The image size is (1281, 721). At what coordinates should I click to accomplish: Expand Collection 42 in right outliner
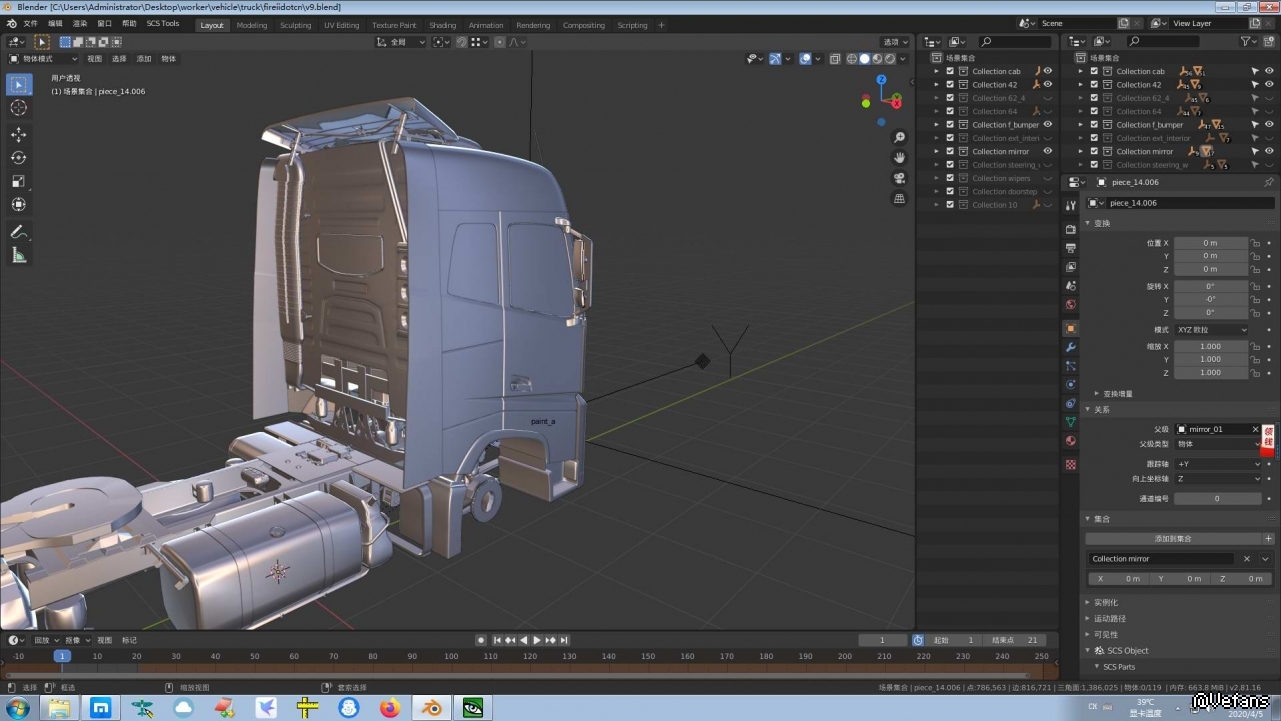point(1080,85)
